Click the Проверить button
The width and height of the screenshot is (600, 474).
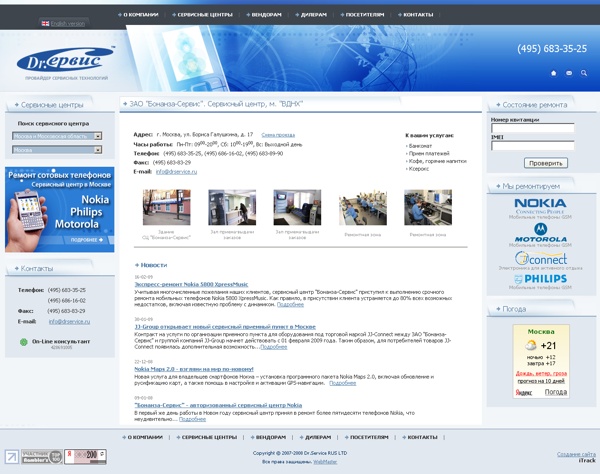tap(546, 163)
